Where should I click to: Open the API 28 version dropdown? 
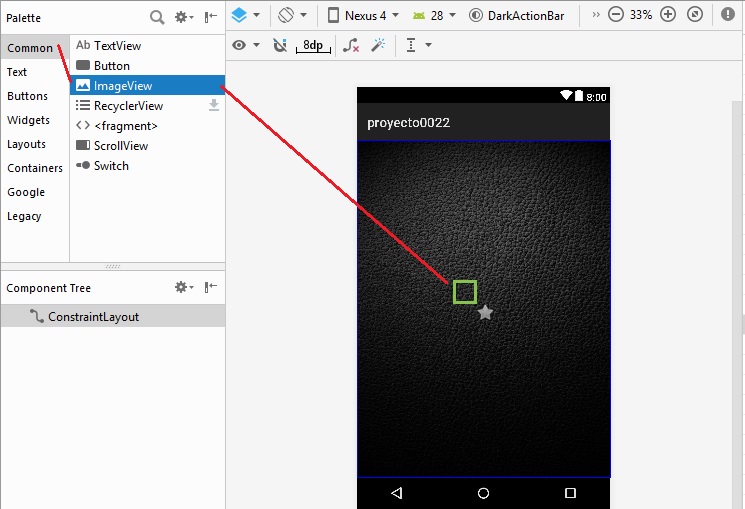pos(435,15)
